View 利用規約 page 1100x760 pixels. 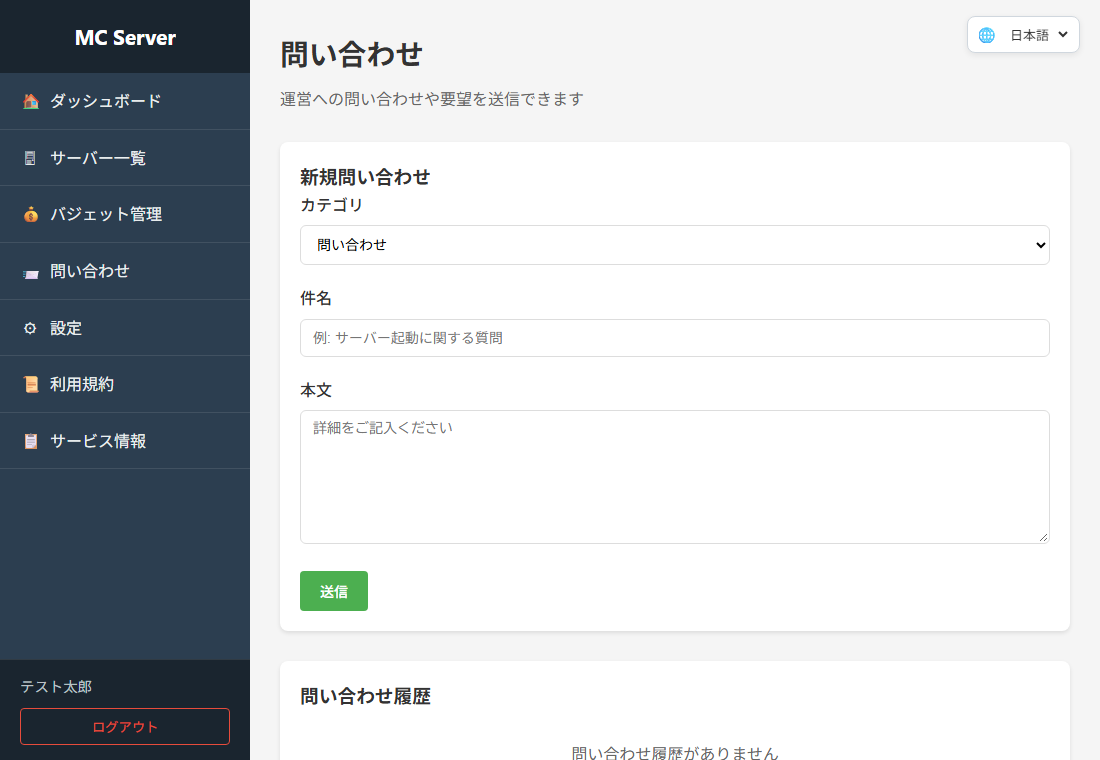(125, 385)
